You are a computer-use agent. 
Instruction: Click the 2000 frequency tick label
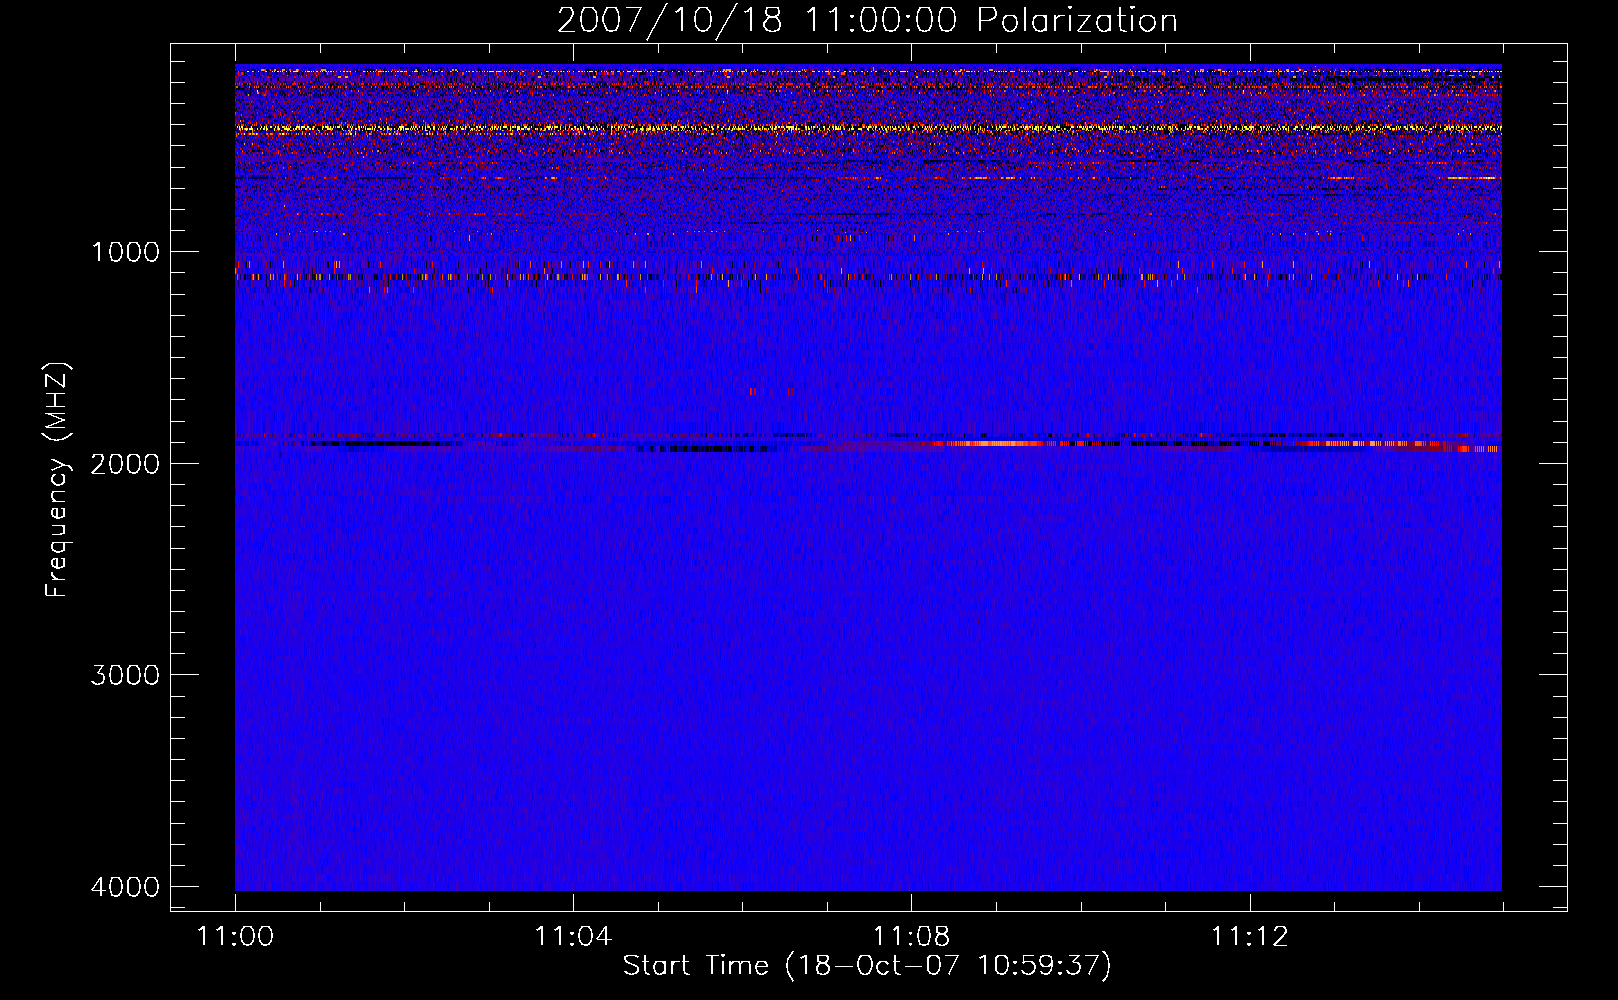(x=125, y=463)
